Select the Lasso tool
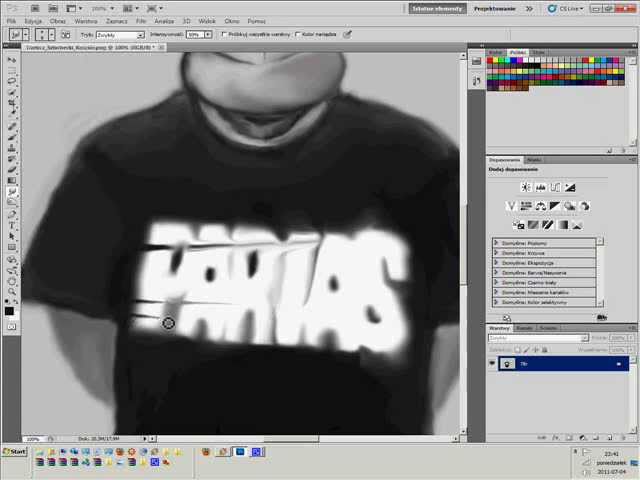The height and width of the screenshot is (480, 640). click(12, 81)
